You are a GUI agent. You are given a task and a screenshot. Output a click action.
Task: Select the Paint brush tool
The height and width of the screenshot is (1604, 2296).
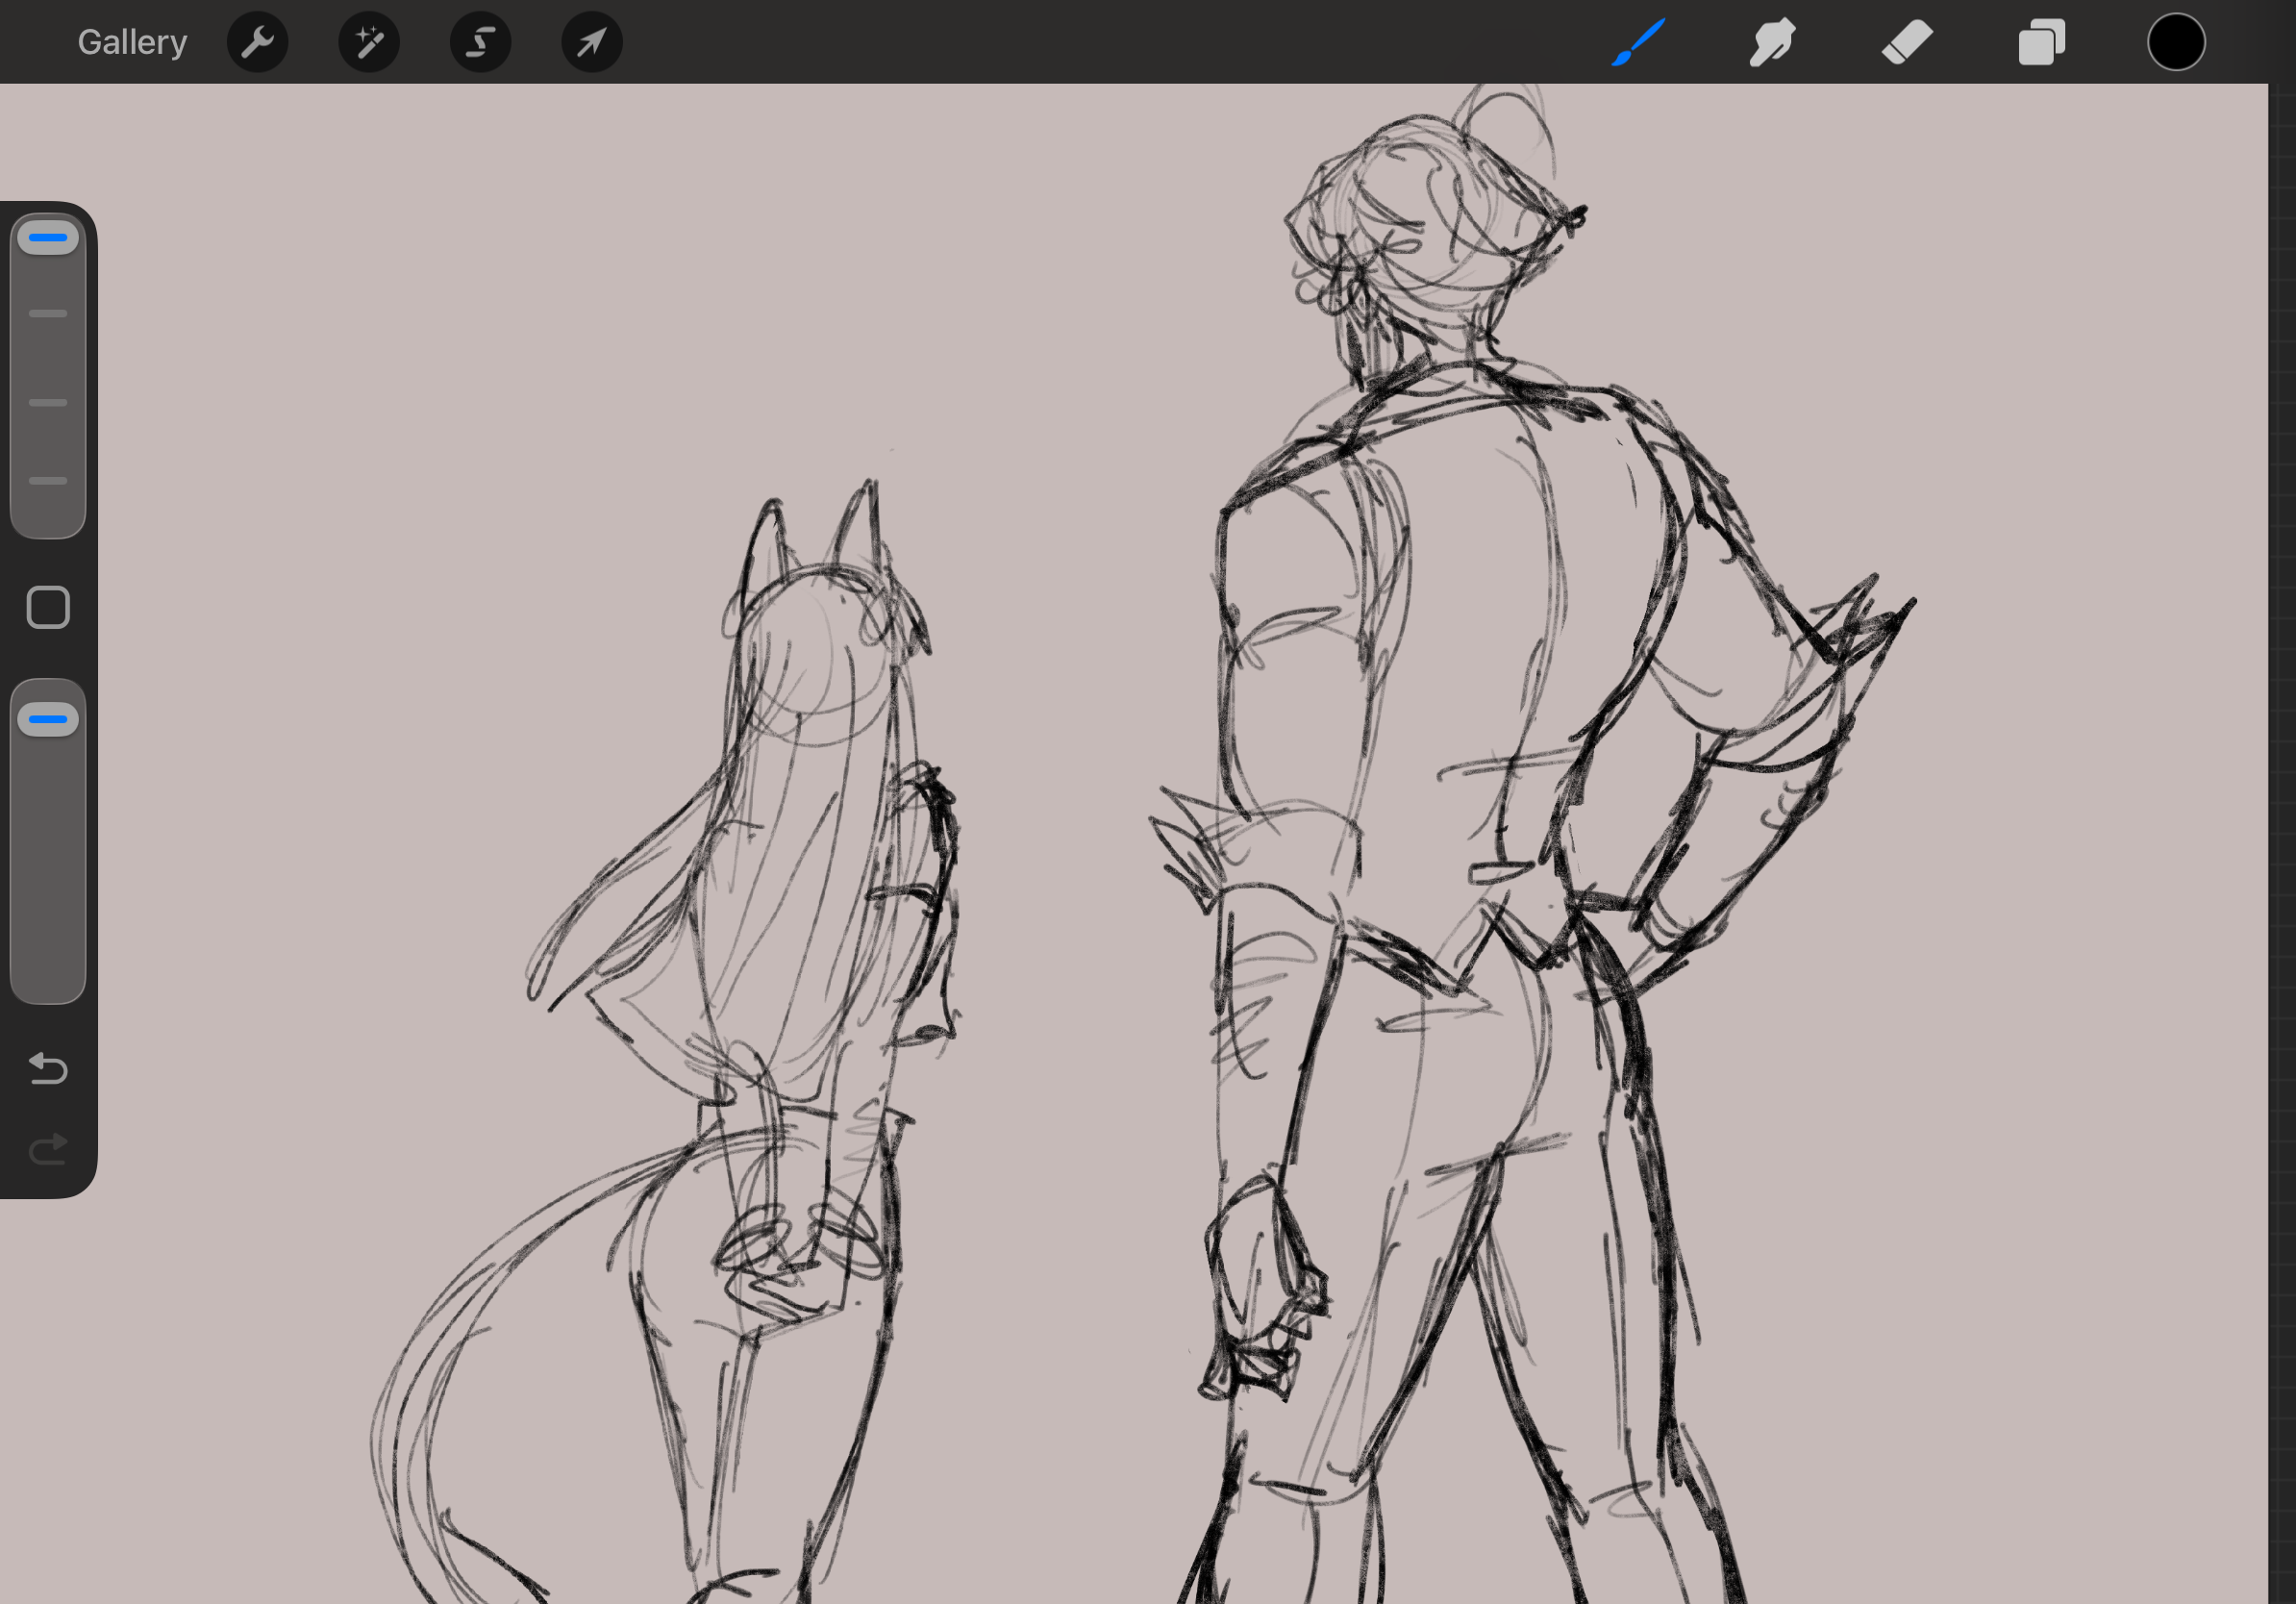pyautogui.click(x=1637, y=42)
